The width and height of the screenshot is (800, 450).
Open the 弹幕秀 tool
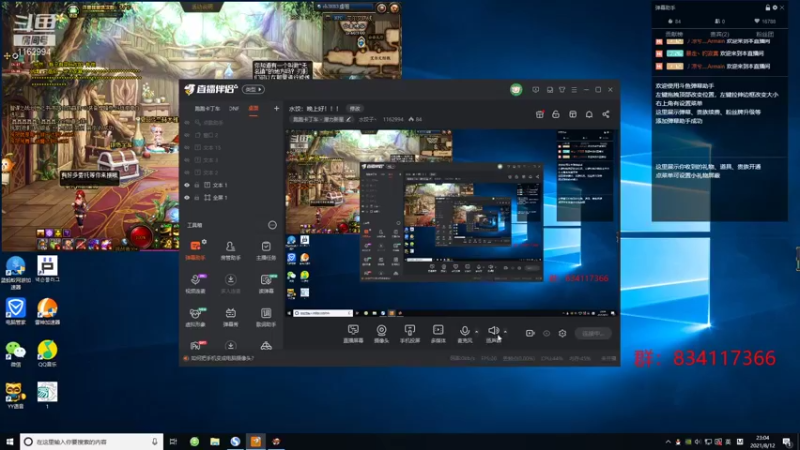[x=231, y=317]
